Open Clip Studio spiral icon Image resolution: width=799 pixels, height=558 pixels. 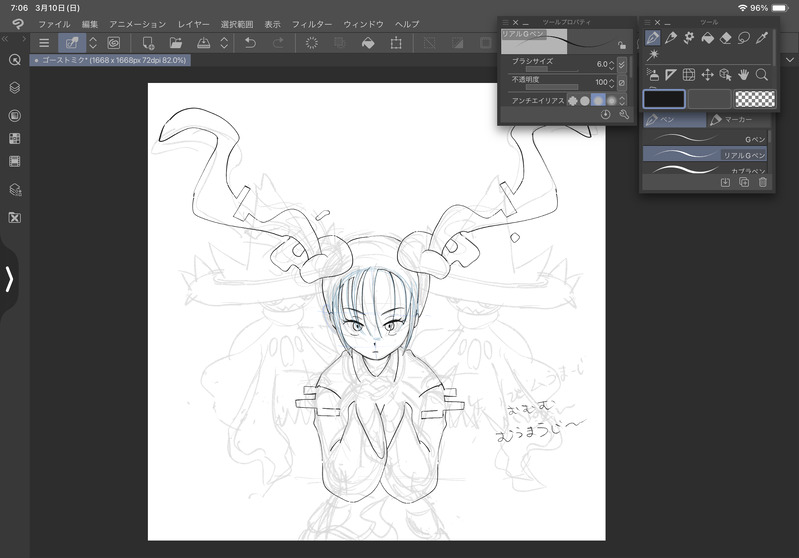114,43
